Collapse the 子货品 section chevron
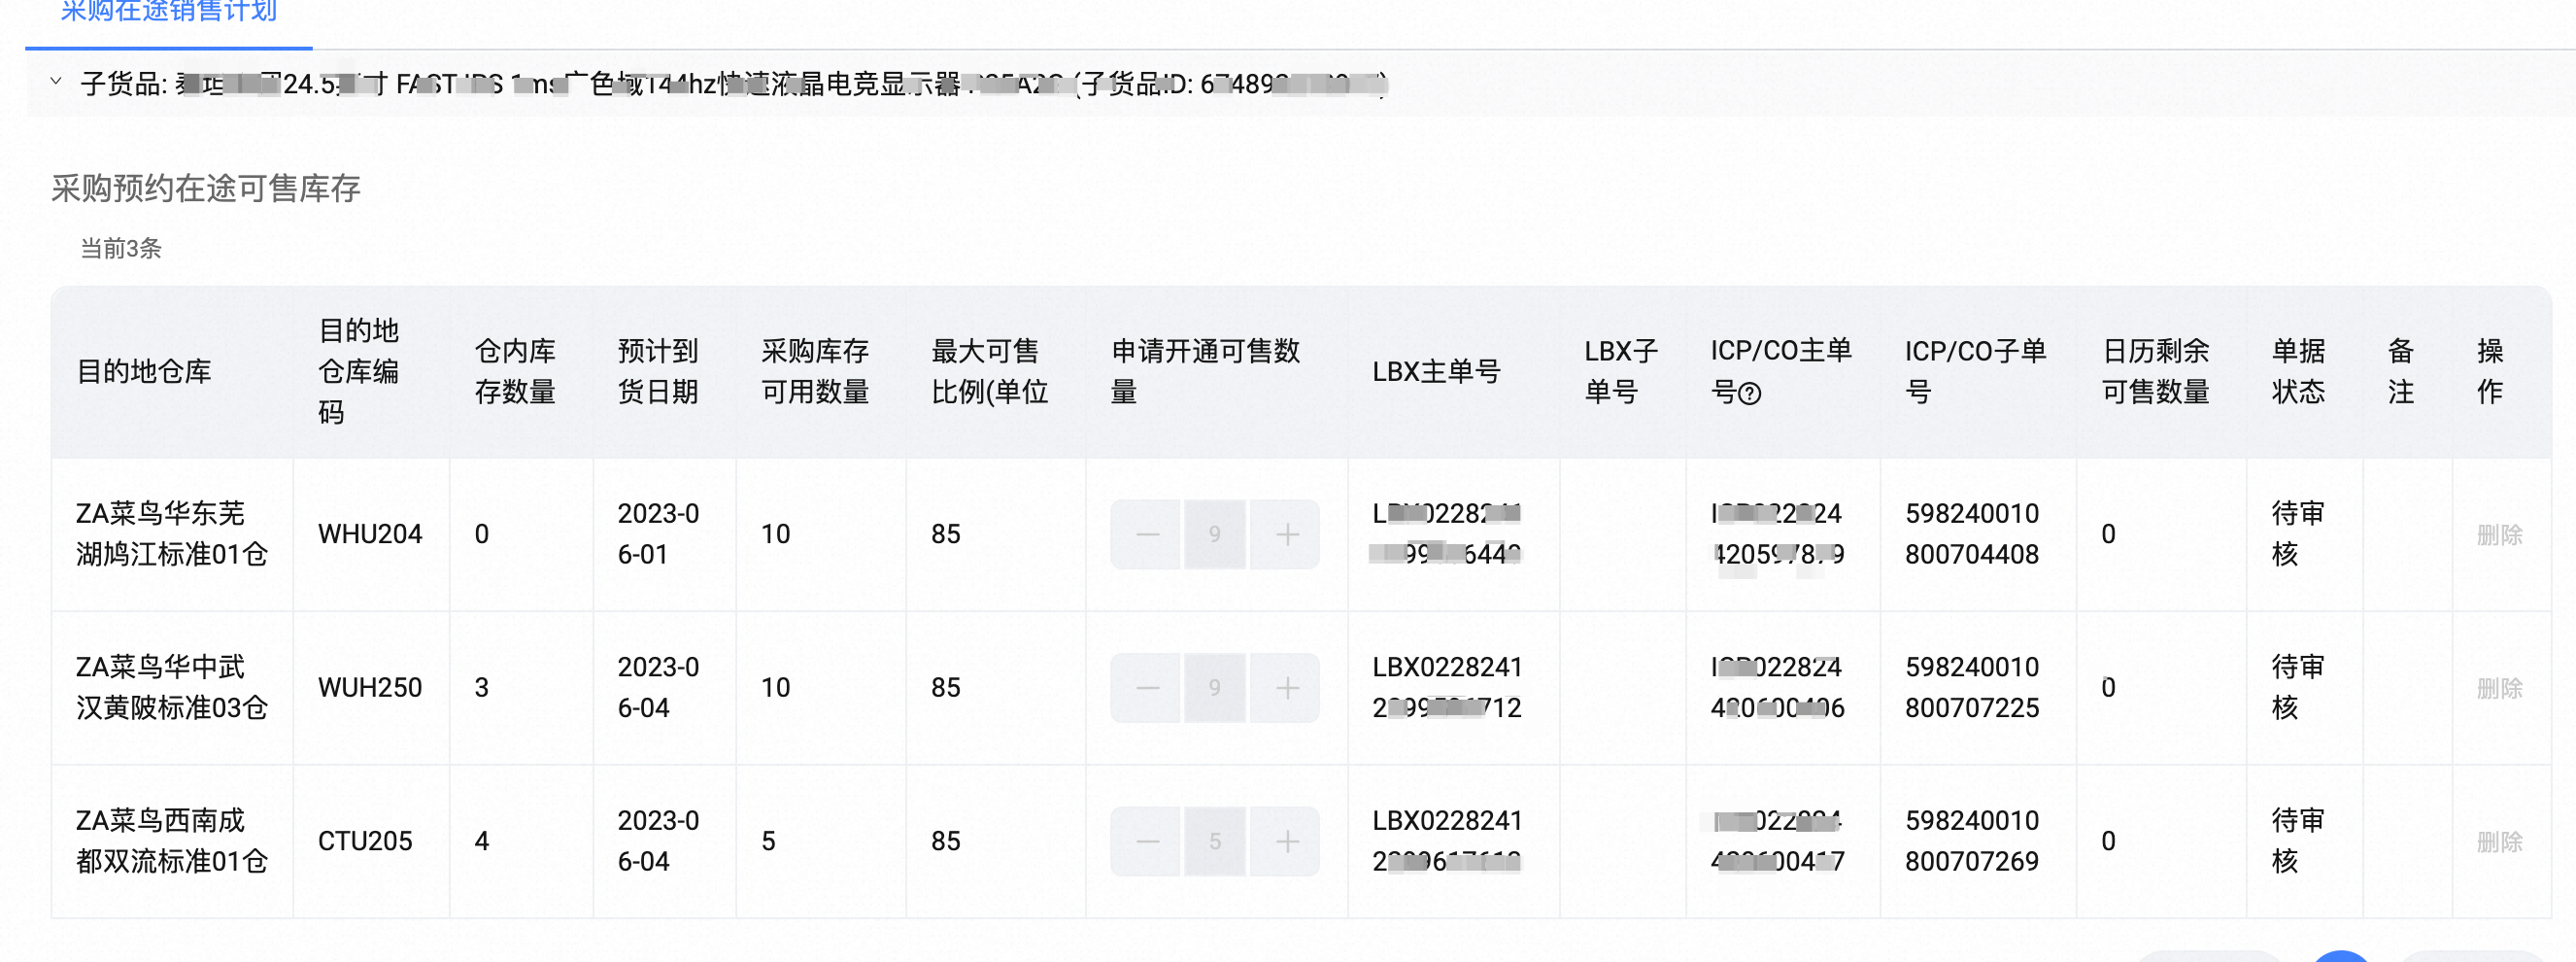 56,82
